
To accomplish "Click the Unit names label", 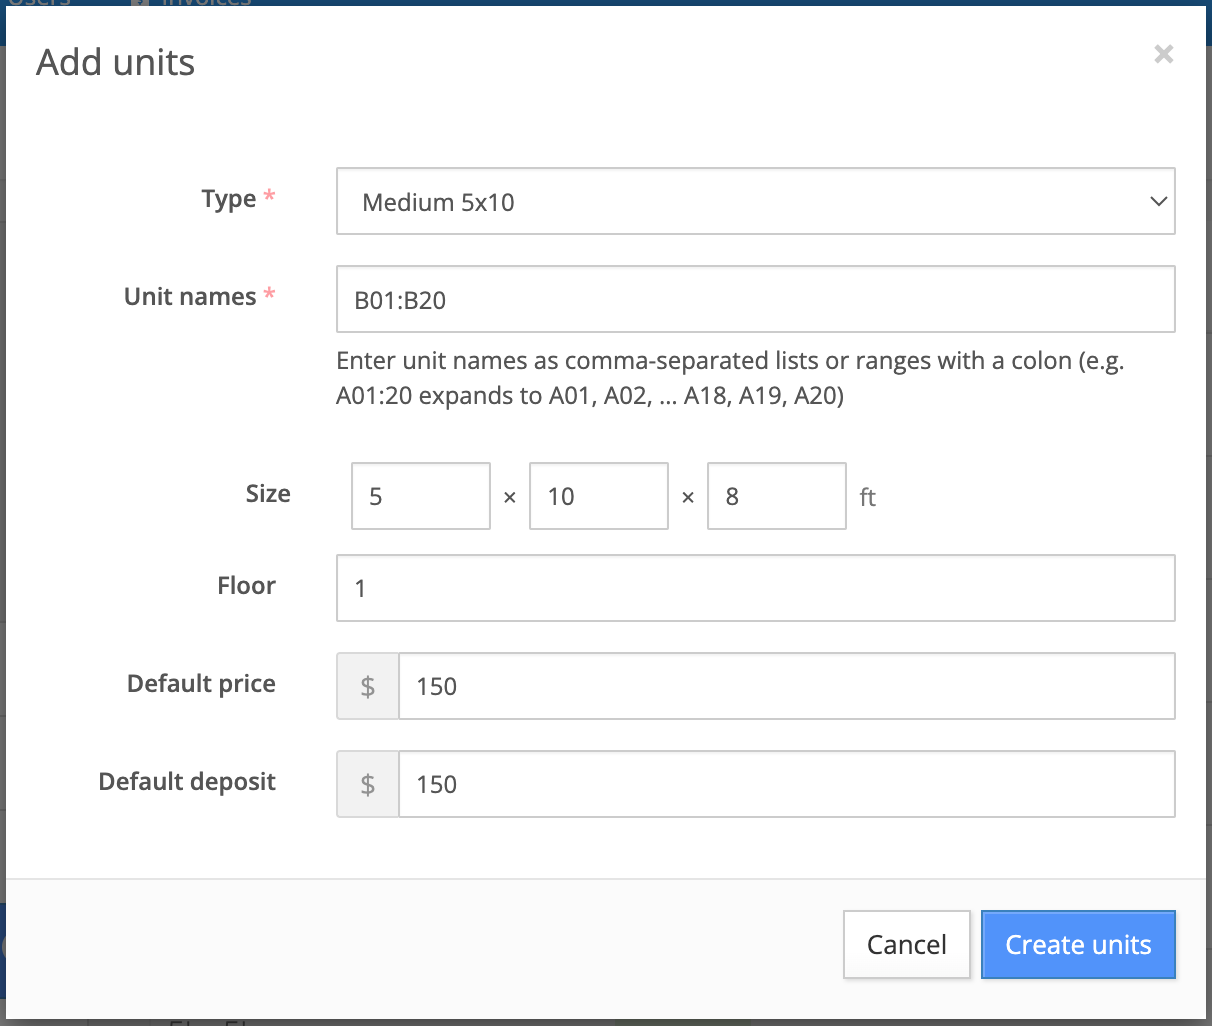I will 190,297.
